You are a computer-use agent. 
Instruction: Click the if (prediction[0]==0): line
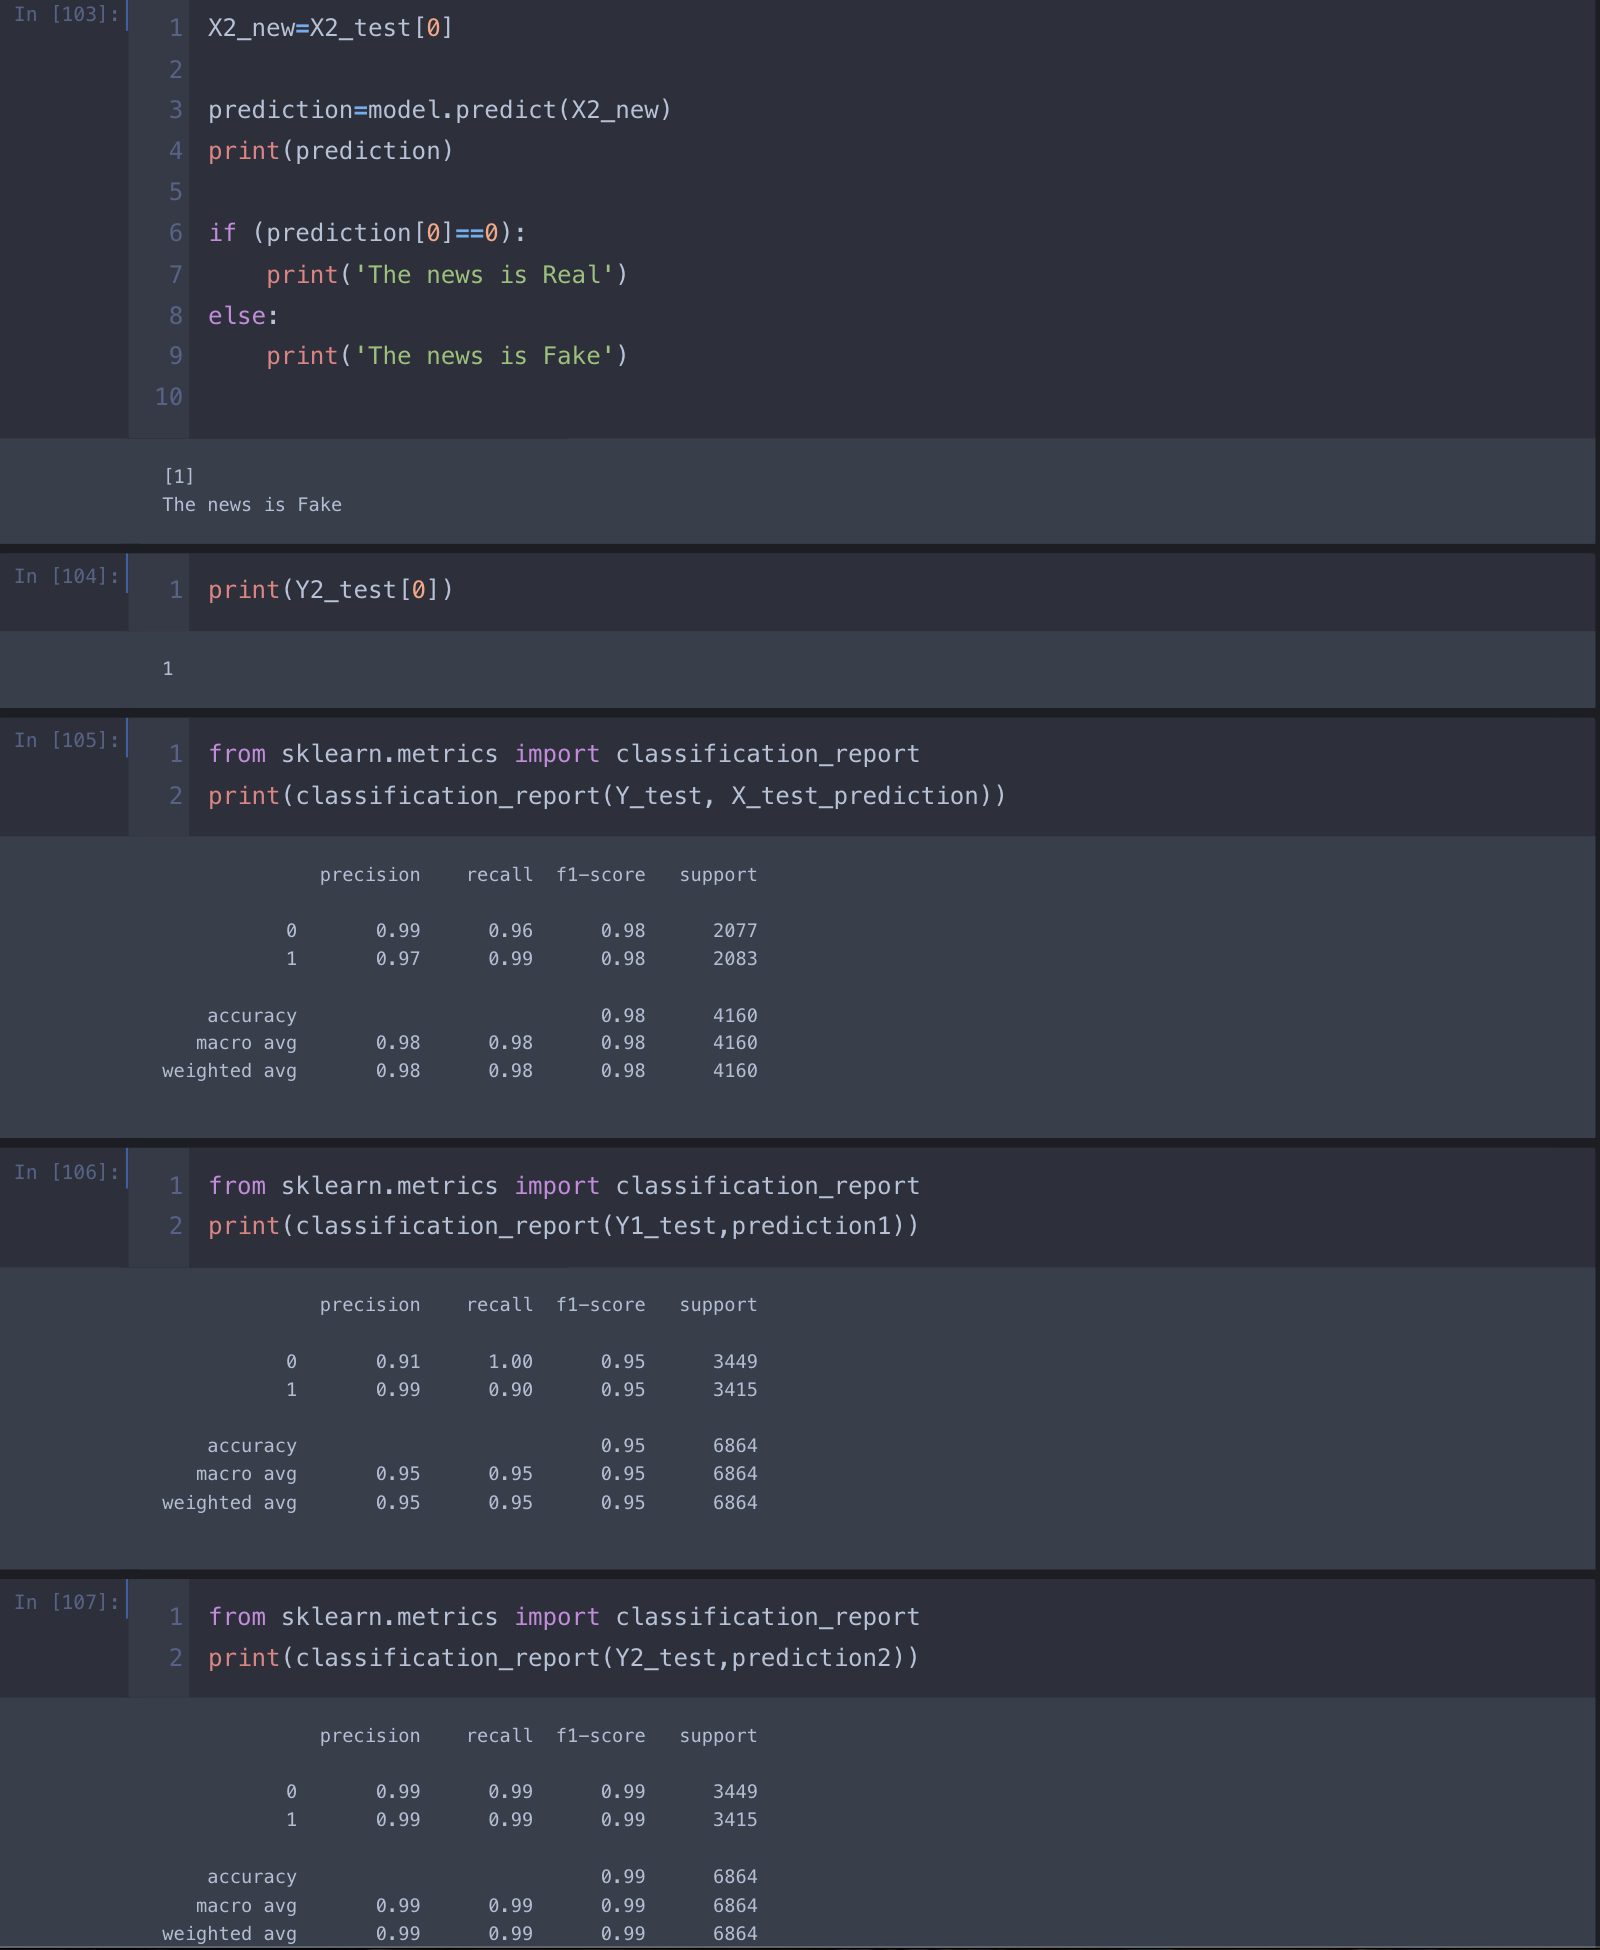(x=366, y=233)
